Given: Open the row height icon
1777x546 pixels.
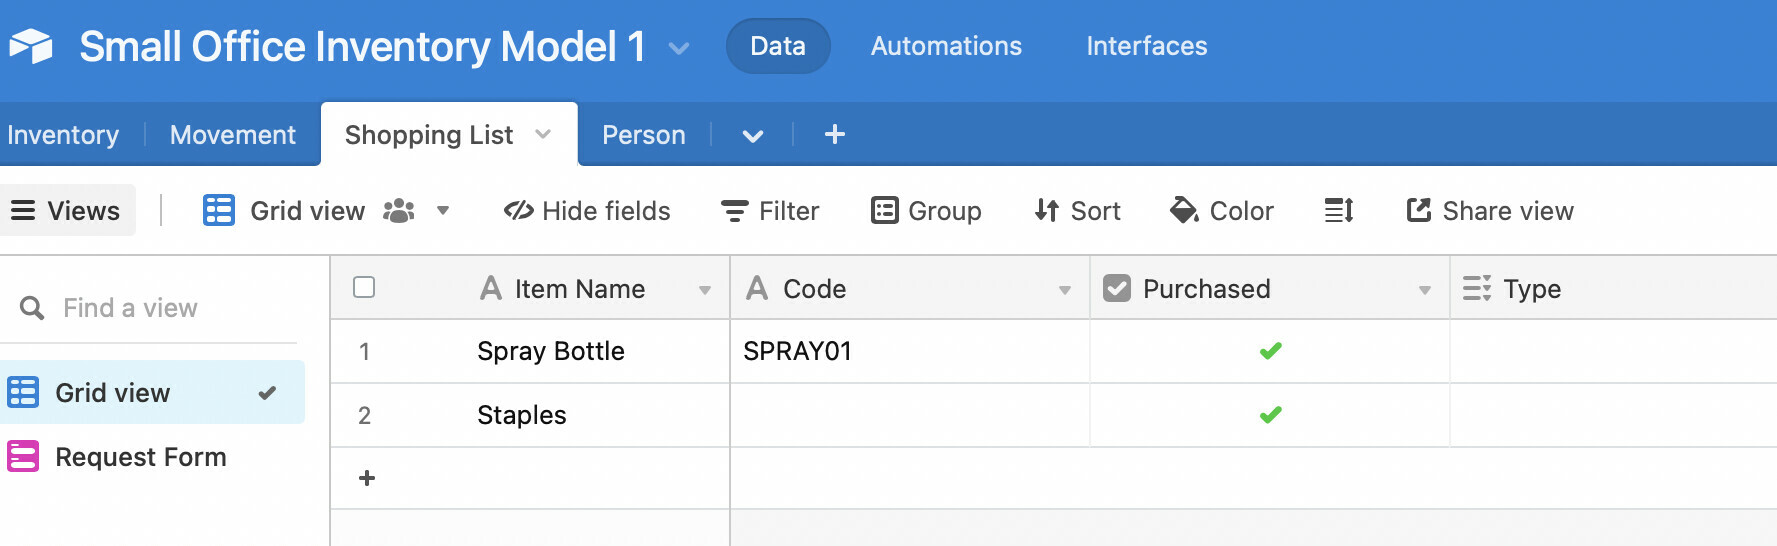Looking at the screenshot, I should [x=1338, y=211].
